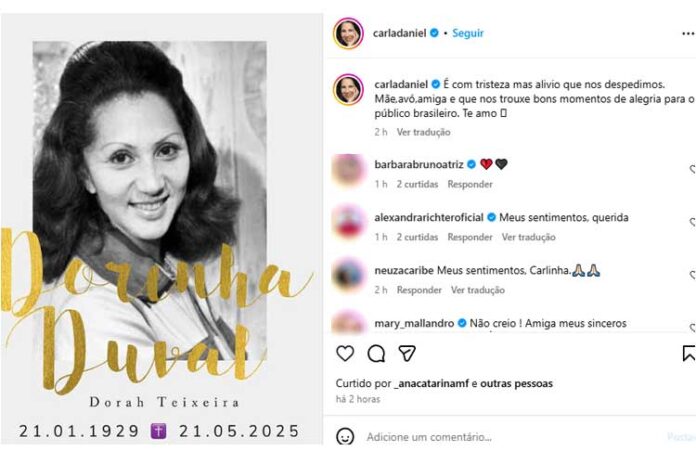Like barbarabrunoatriz's comment with small heart
696x464 pixels.
point(693,169)
